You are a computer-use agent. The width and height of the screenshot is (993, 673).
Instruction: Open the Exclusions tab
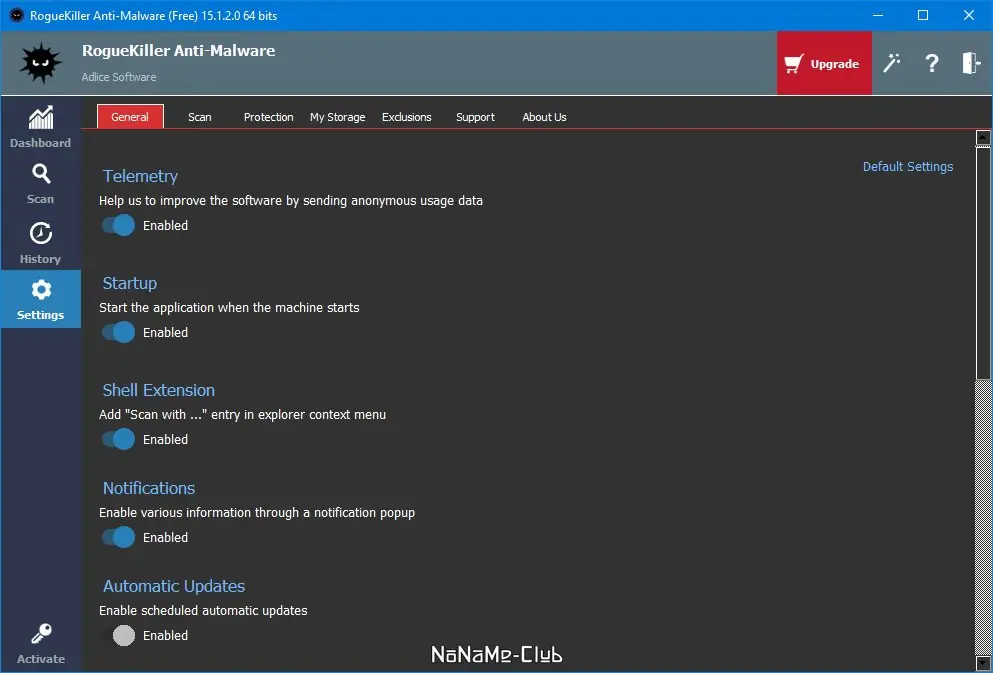coord(407,117)
